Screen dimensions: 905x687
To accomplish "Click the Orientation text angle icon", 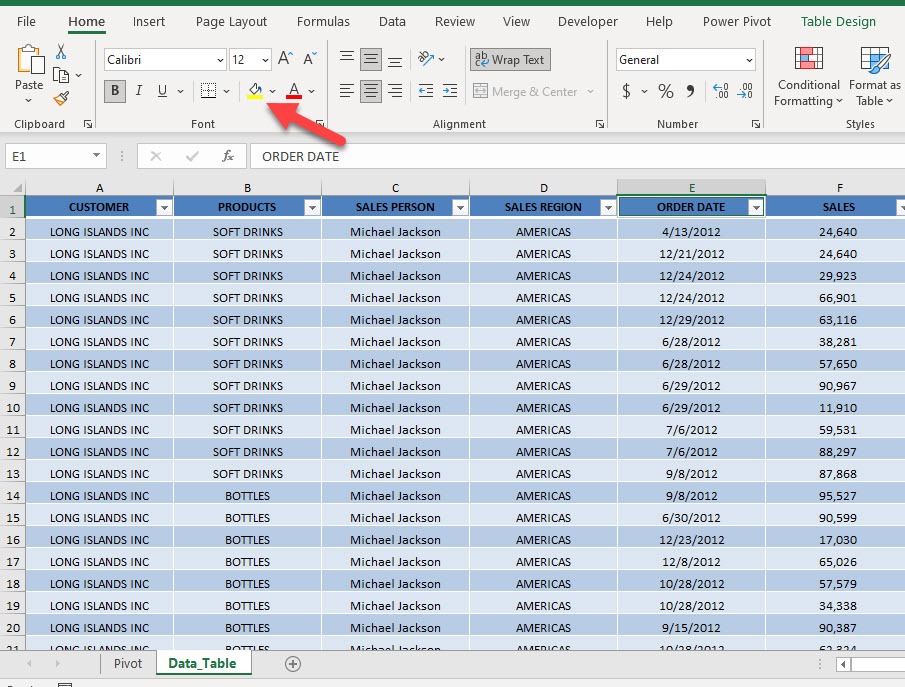I will (x=426, y=58).
